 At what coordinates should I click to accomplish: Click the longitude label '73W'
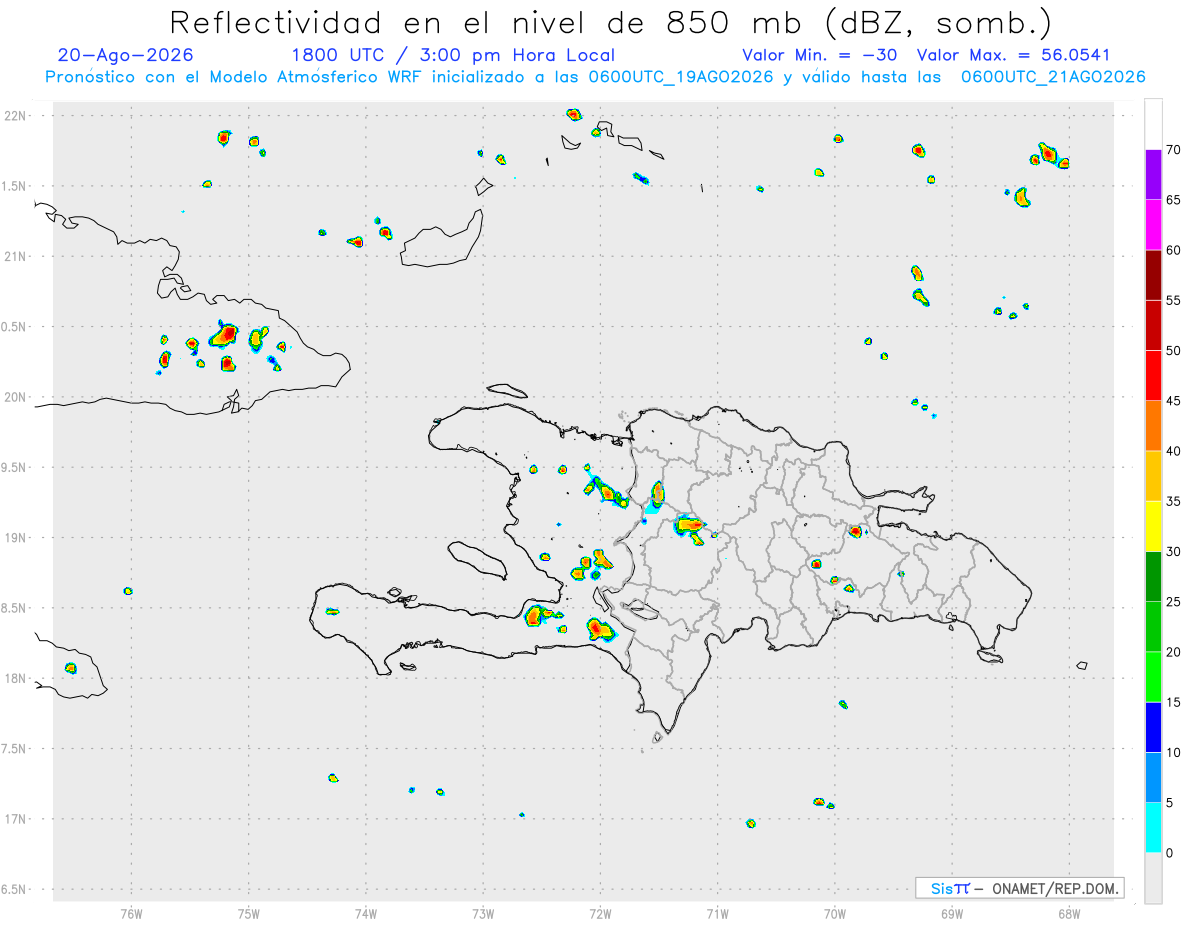coord(483,913)
